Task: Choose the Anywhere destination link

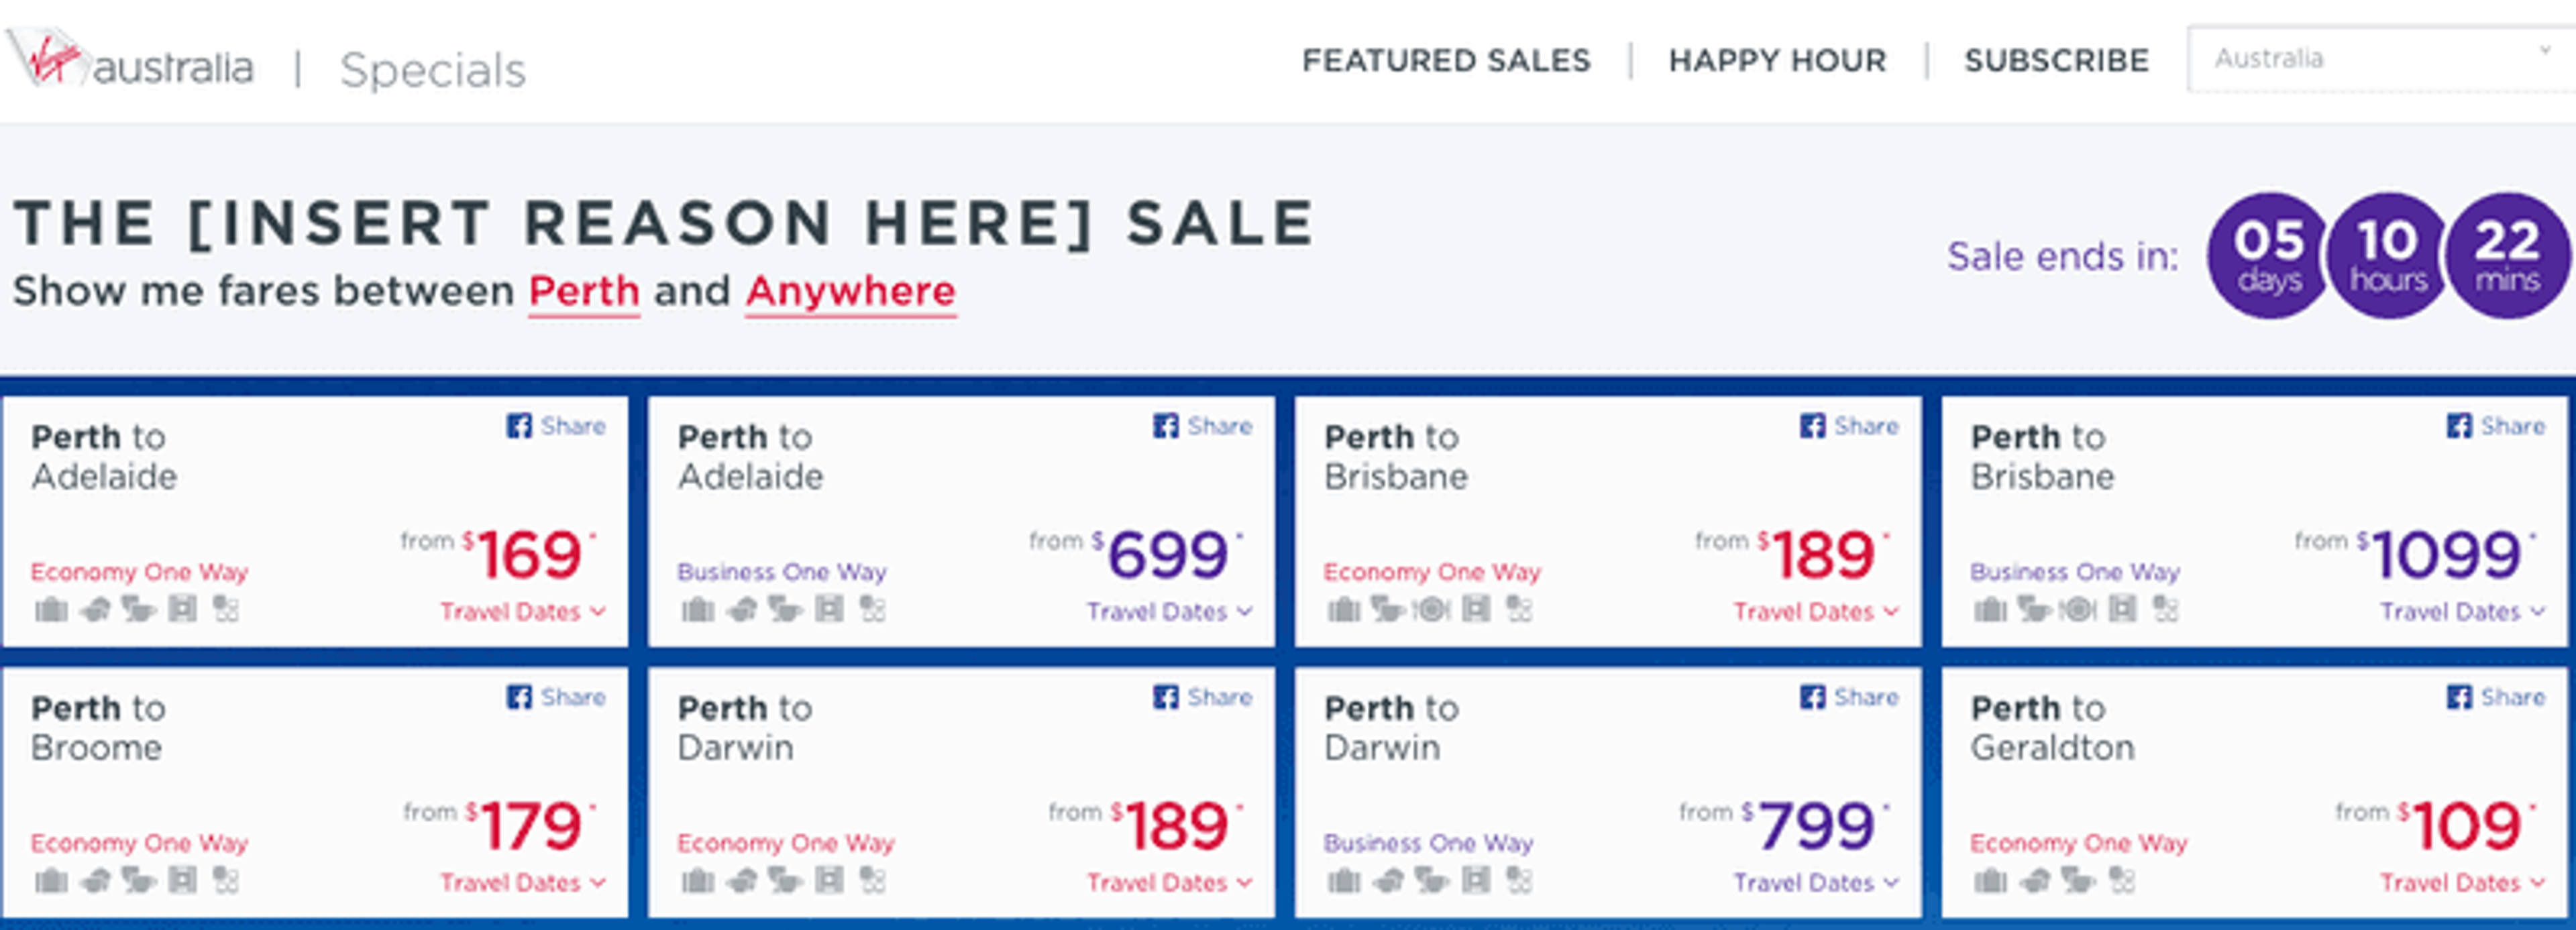Action: click(x=850, y=292)
